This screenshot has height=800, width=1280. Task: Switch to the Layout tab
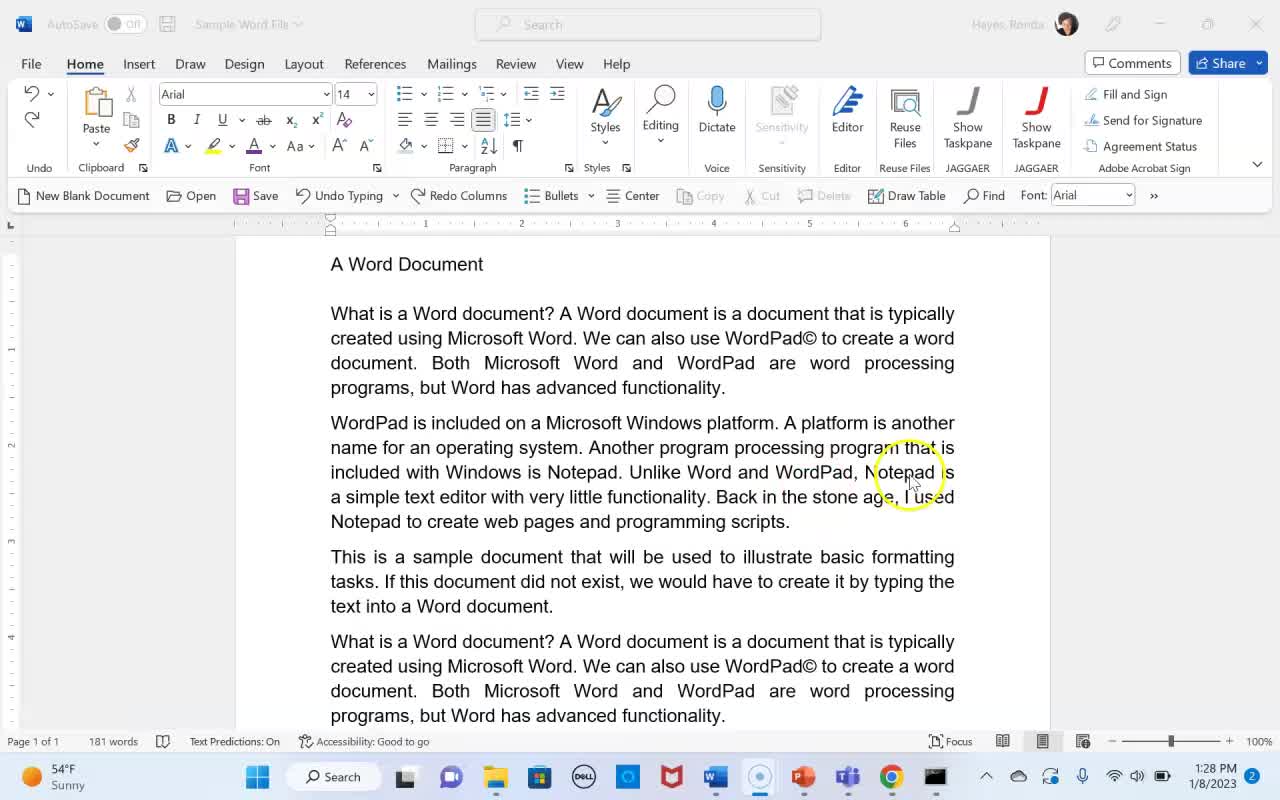click(x=304, y=64)
